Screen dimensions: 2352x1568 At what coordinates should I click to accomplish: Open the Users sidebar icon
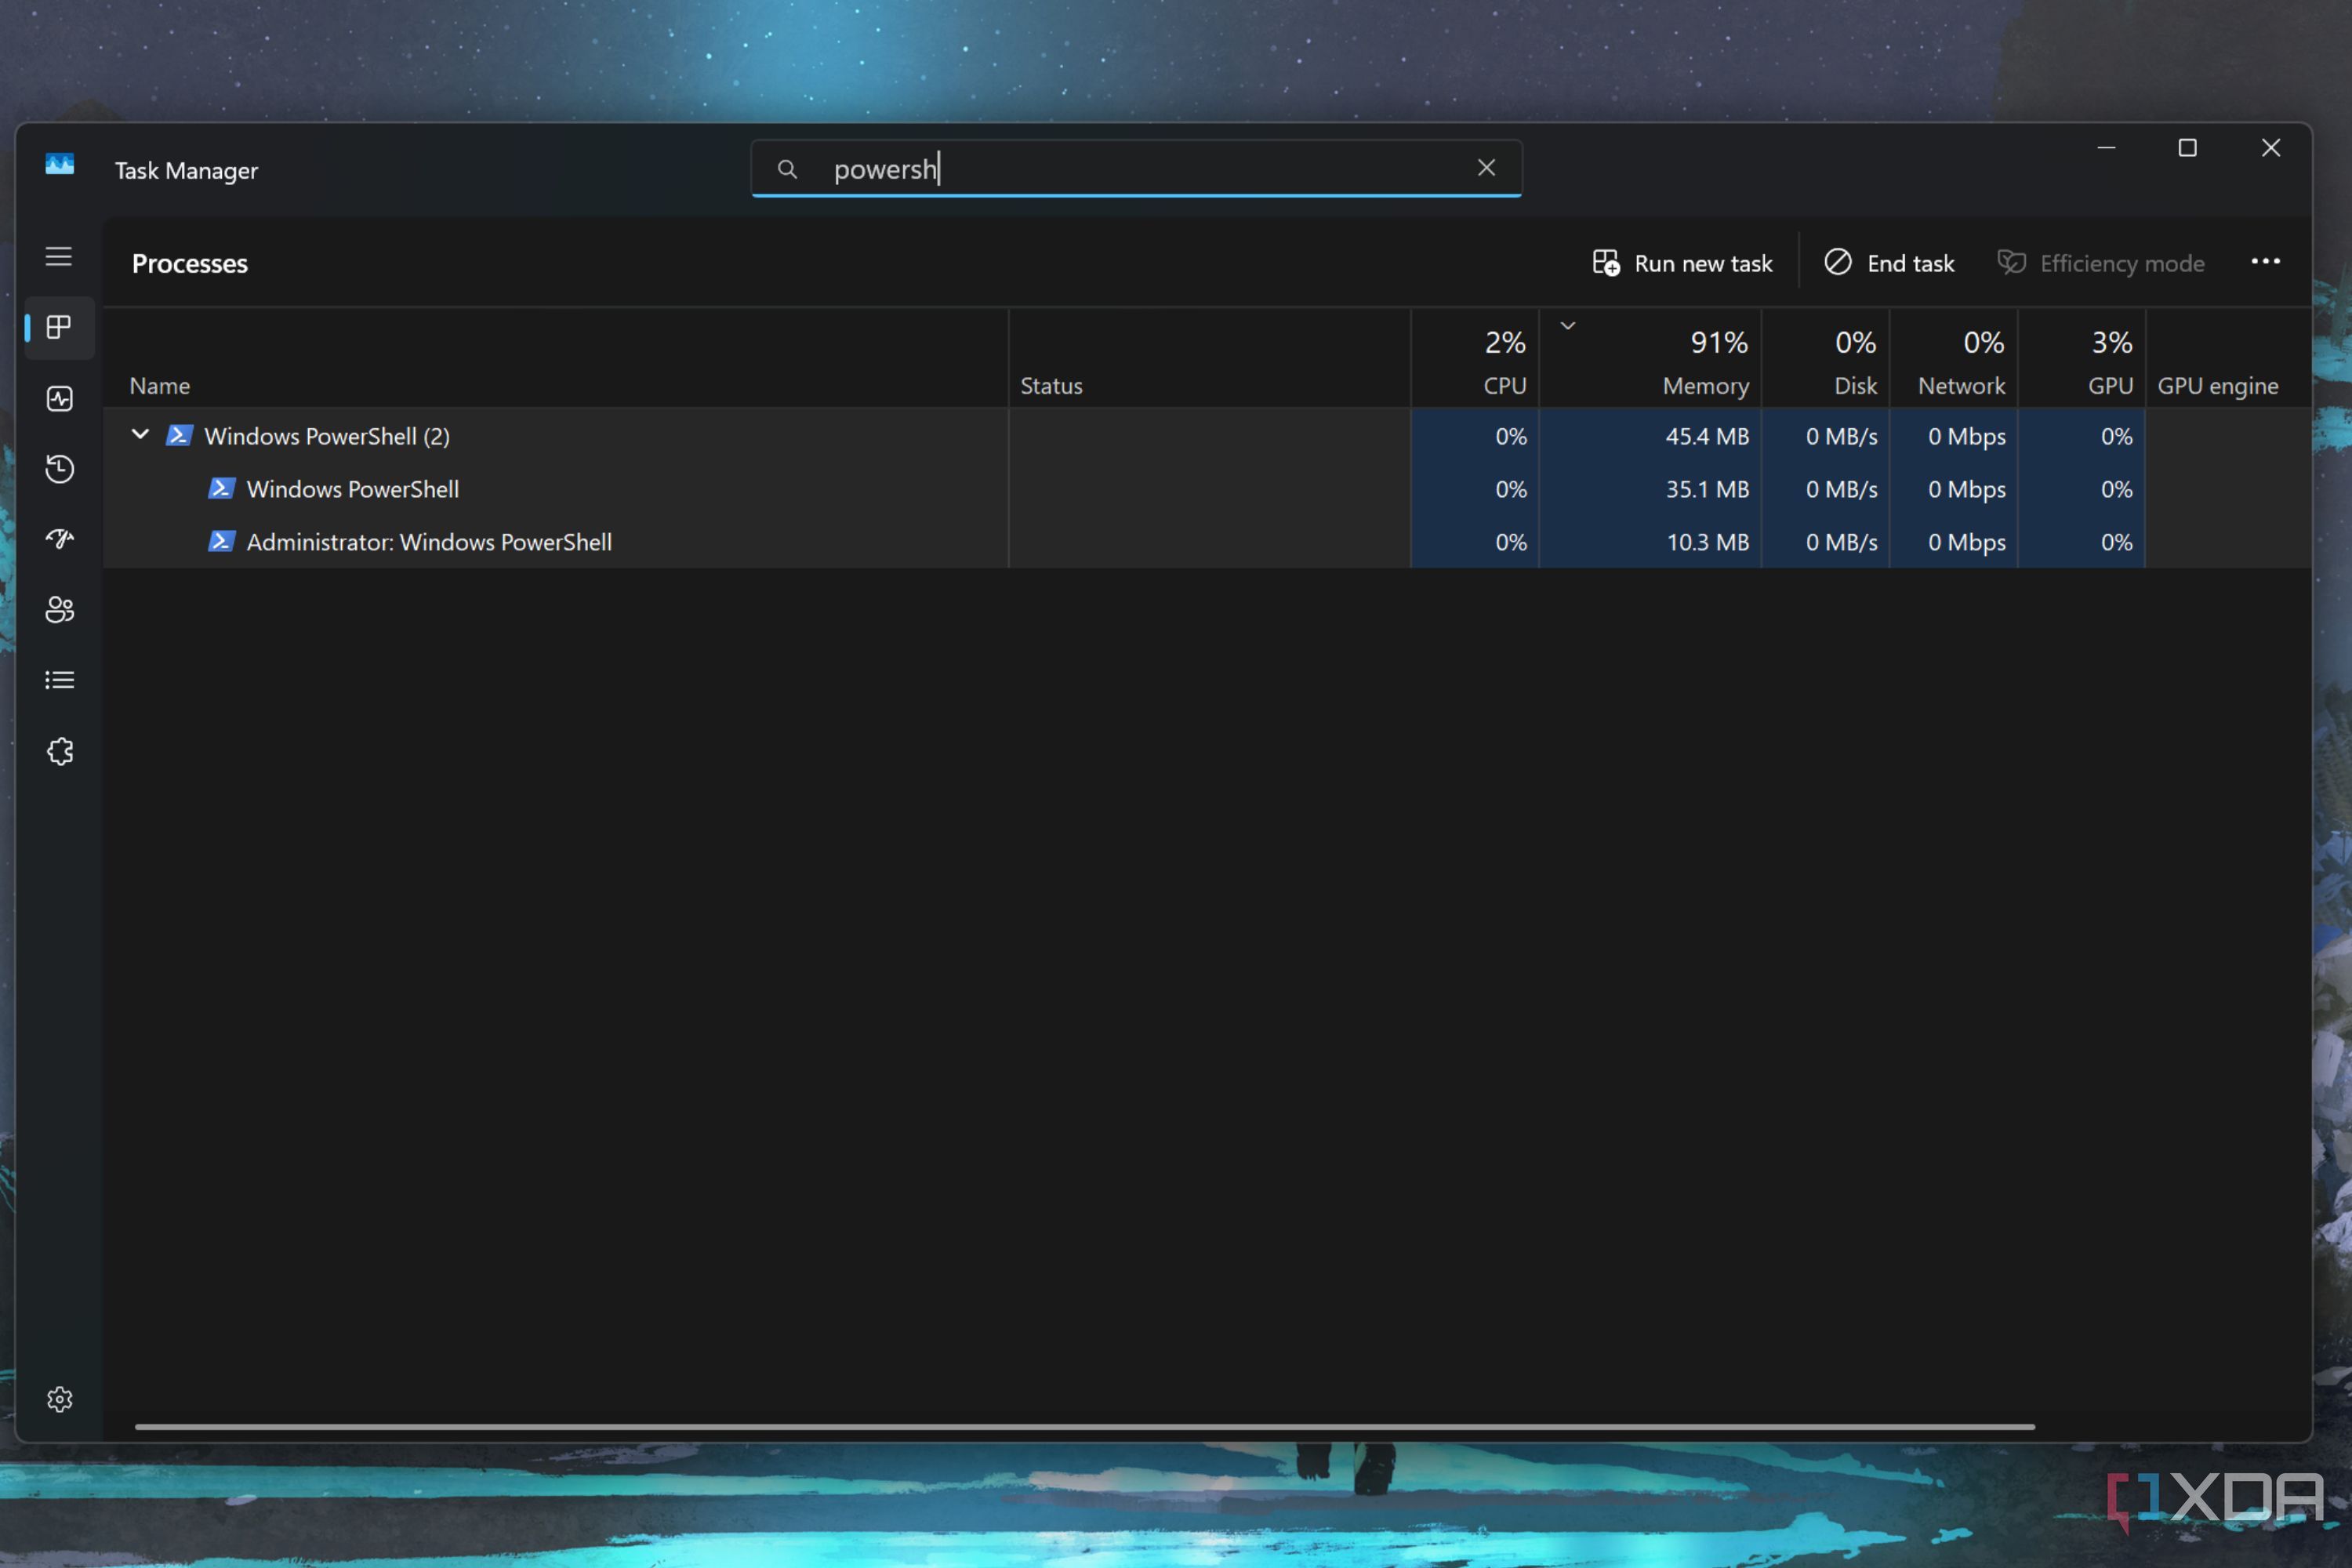tap(59, 610)
